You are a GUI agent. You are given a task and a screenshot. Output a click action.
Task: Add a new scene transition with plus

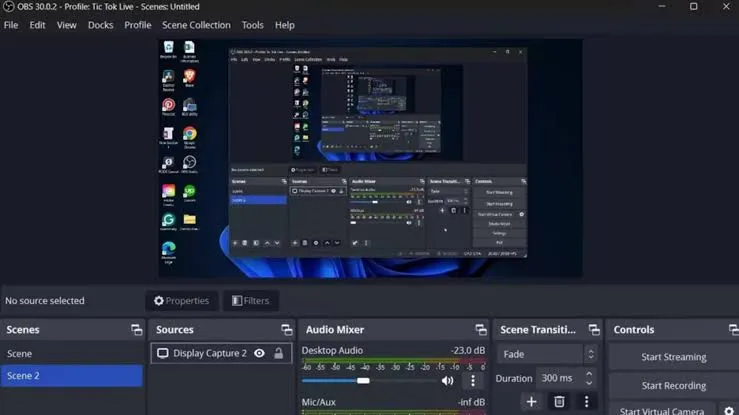[531, 402]
